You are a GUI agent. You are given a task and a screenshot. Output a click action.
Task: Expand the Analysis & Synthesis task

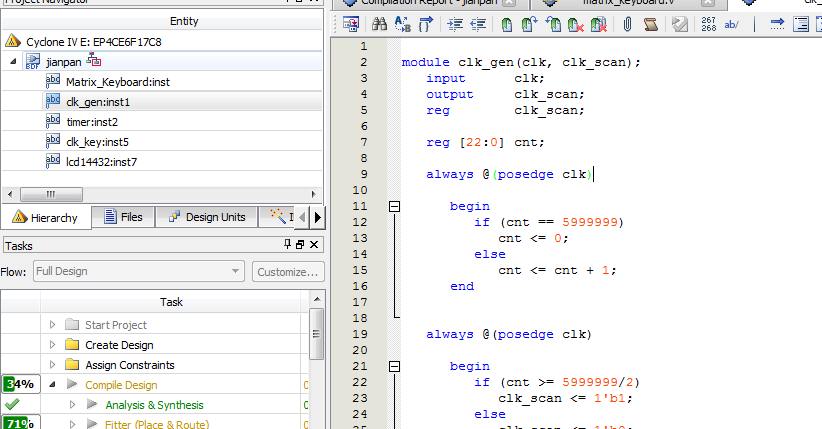pos(72,405)
